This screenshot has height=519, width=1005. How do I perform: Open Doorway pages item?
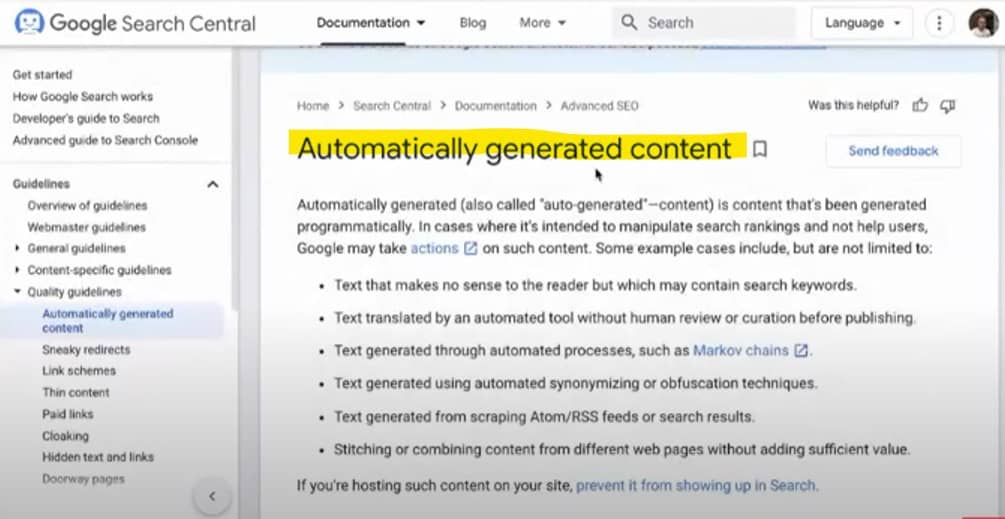point(83,479)
